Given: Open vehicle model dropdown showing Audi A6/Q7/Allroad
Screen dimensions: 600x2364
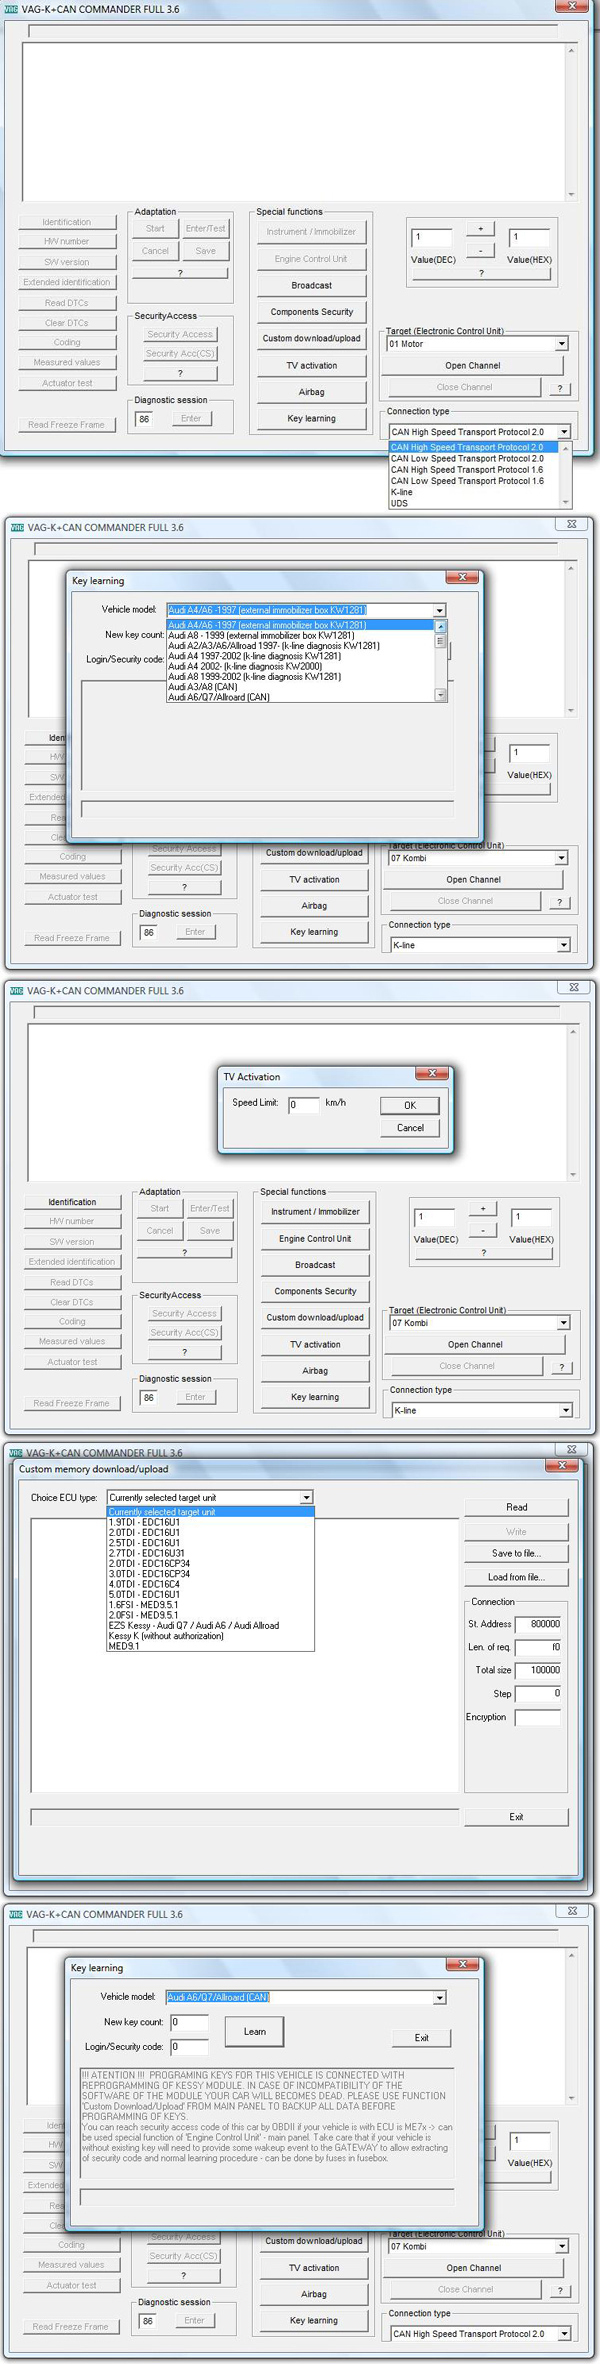Looking at the screenshot, I should (439, 1997).
